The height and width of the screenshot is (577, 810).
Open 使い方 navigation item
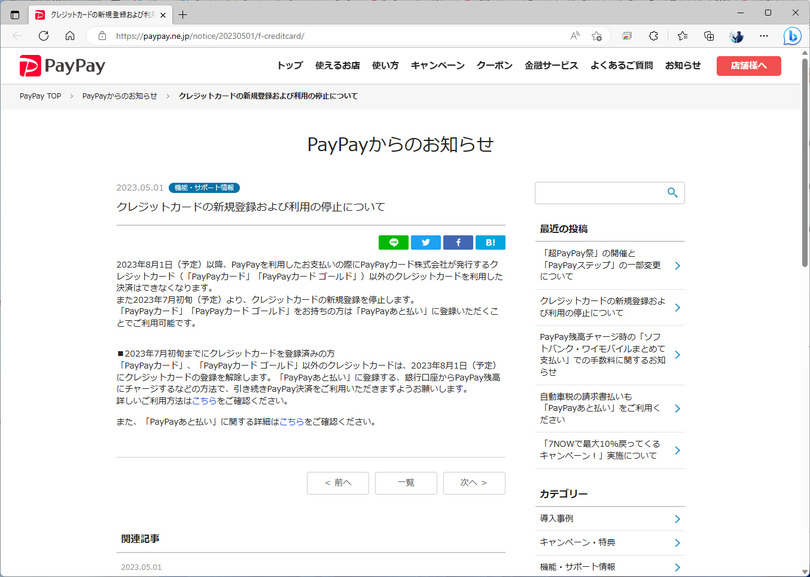pos(385,66)
